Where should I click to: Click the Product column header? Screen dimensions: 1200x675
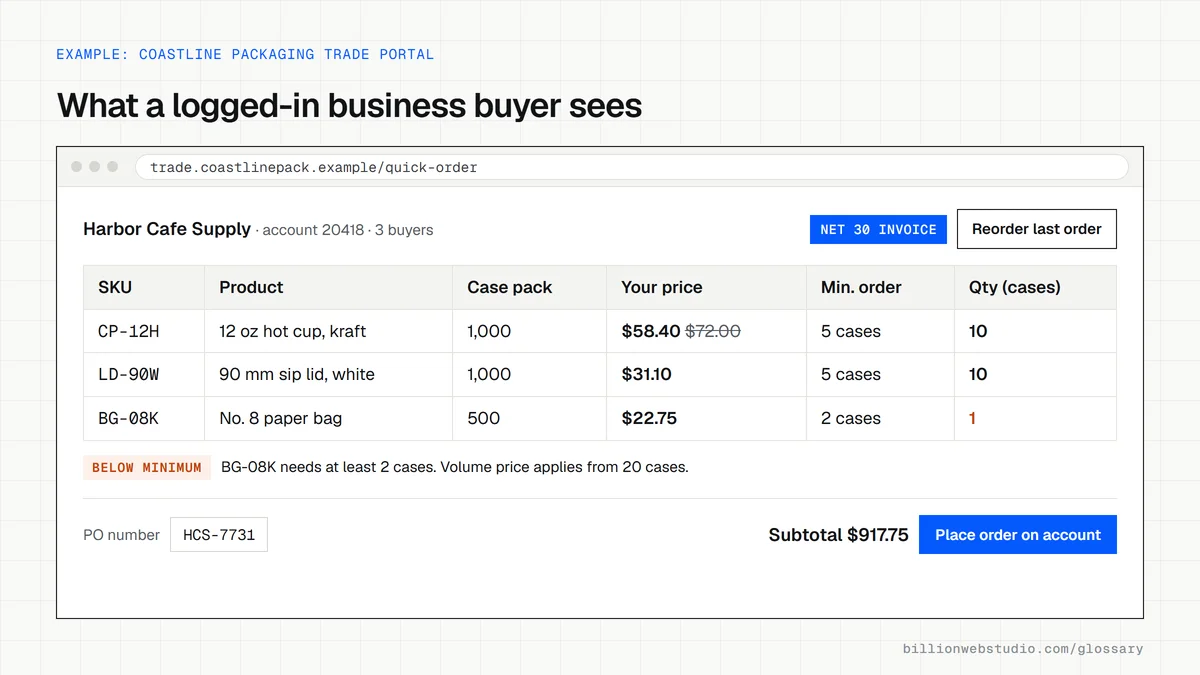(328, 287)
